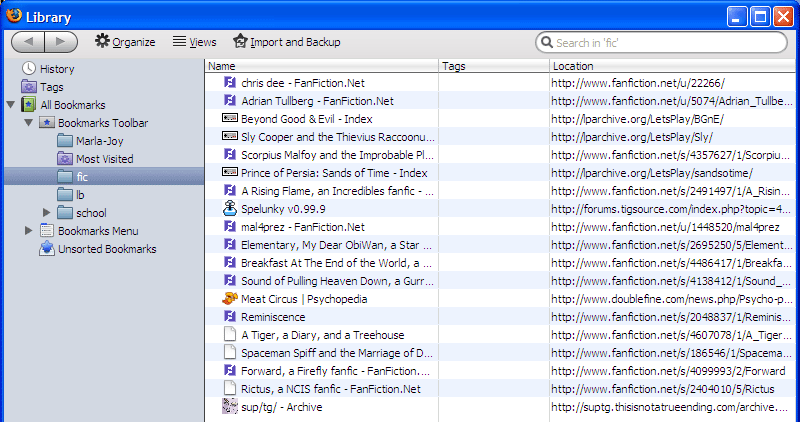This screenshot has height=422, width=800.
Task: Click the sup/tg/ Archive bookmark favicon
Action: click(x=229, y=407)
